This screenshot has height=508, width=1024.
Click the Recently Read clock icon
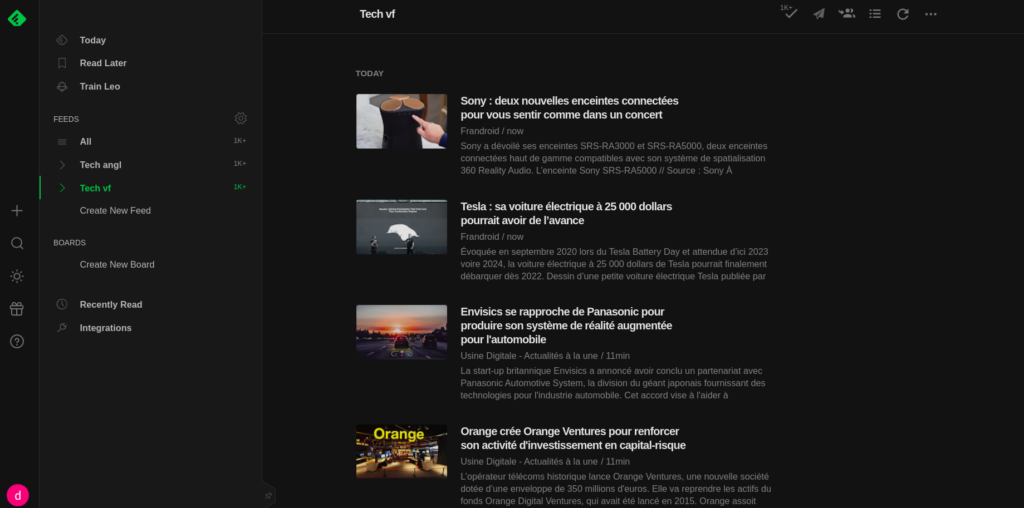(62, 304)
